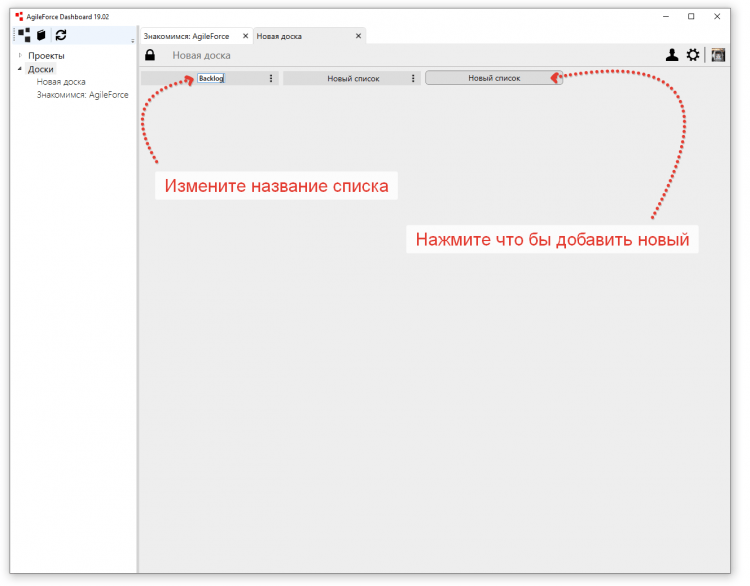The width and height of the screenshot is (750, 586).
Task: Click the Backlog list name input field
Action: tap(211, 78)
